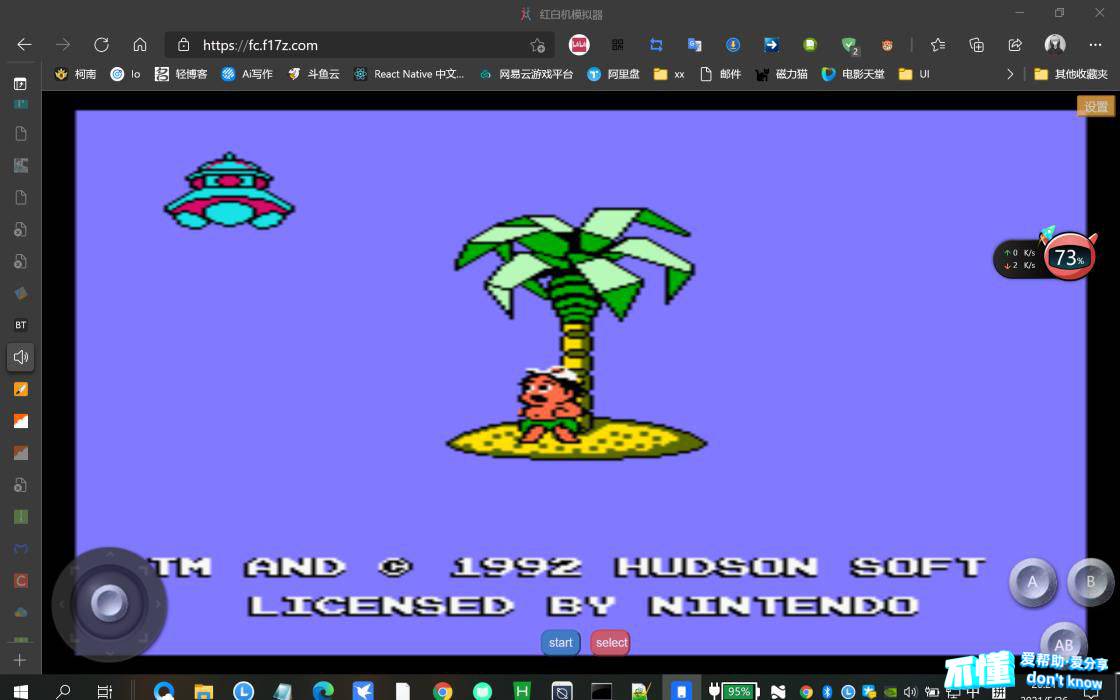Screen dimensions: 1120x700
Task: Open the 邮件 bookmark
Action: click(720, 74)
